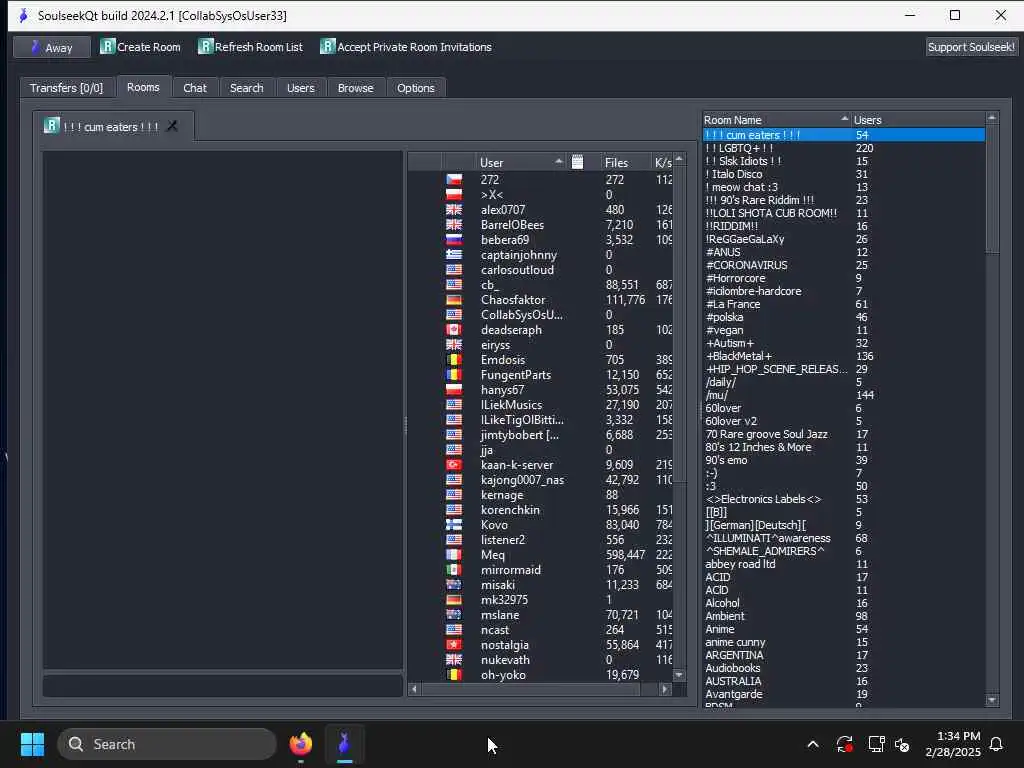Click the SoulseekQt taskbar icon
This screenshot has height=768, width=1024.
(344, 744)
